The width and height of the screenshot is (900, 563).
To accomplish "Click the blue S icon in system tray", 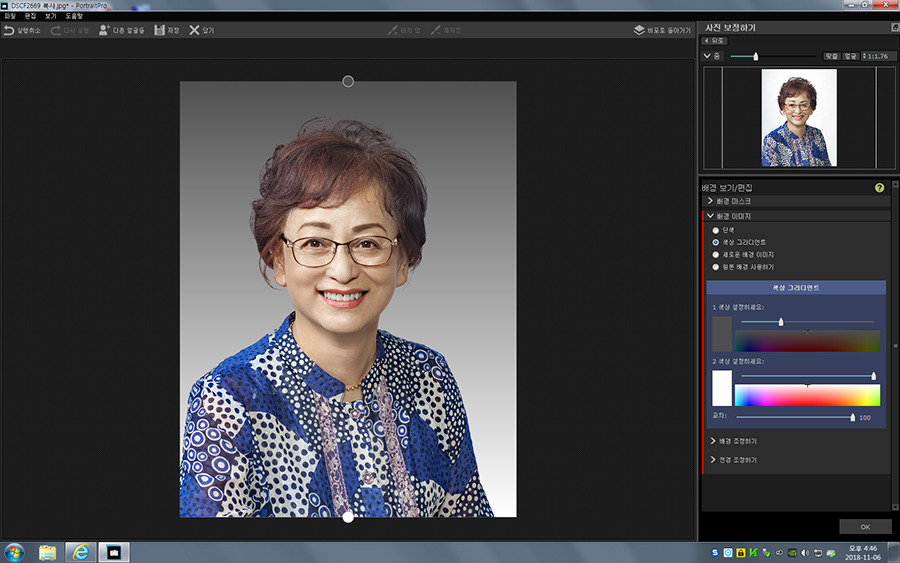I will tap(715, 553).
